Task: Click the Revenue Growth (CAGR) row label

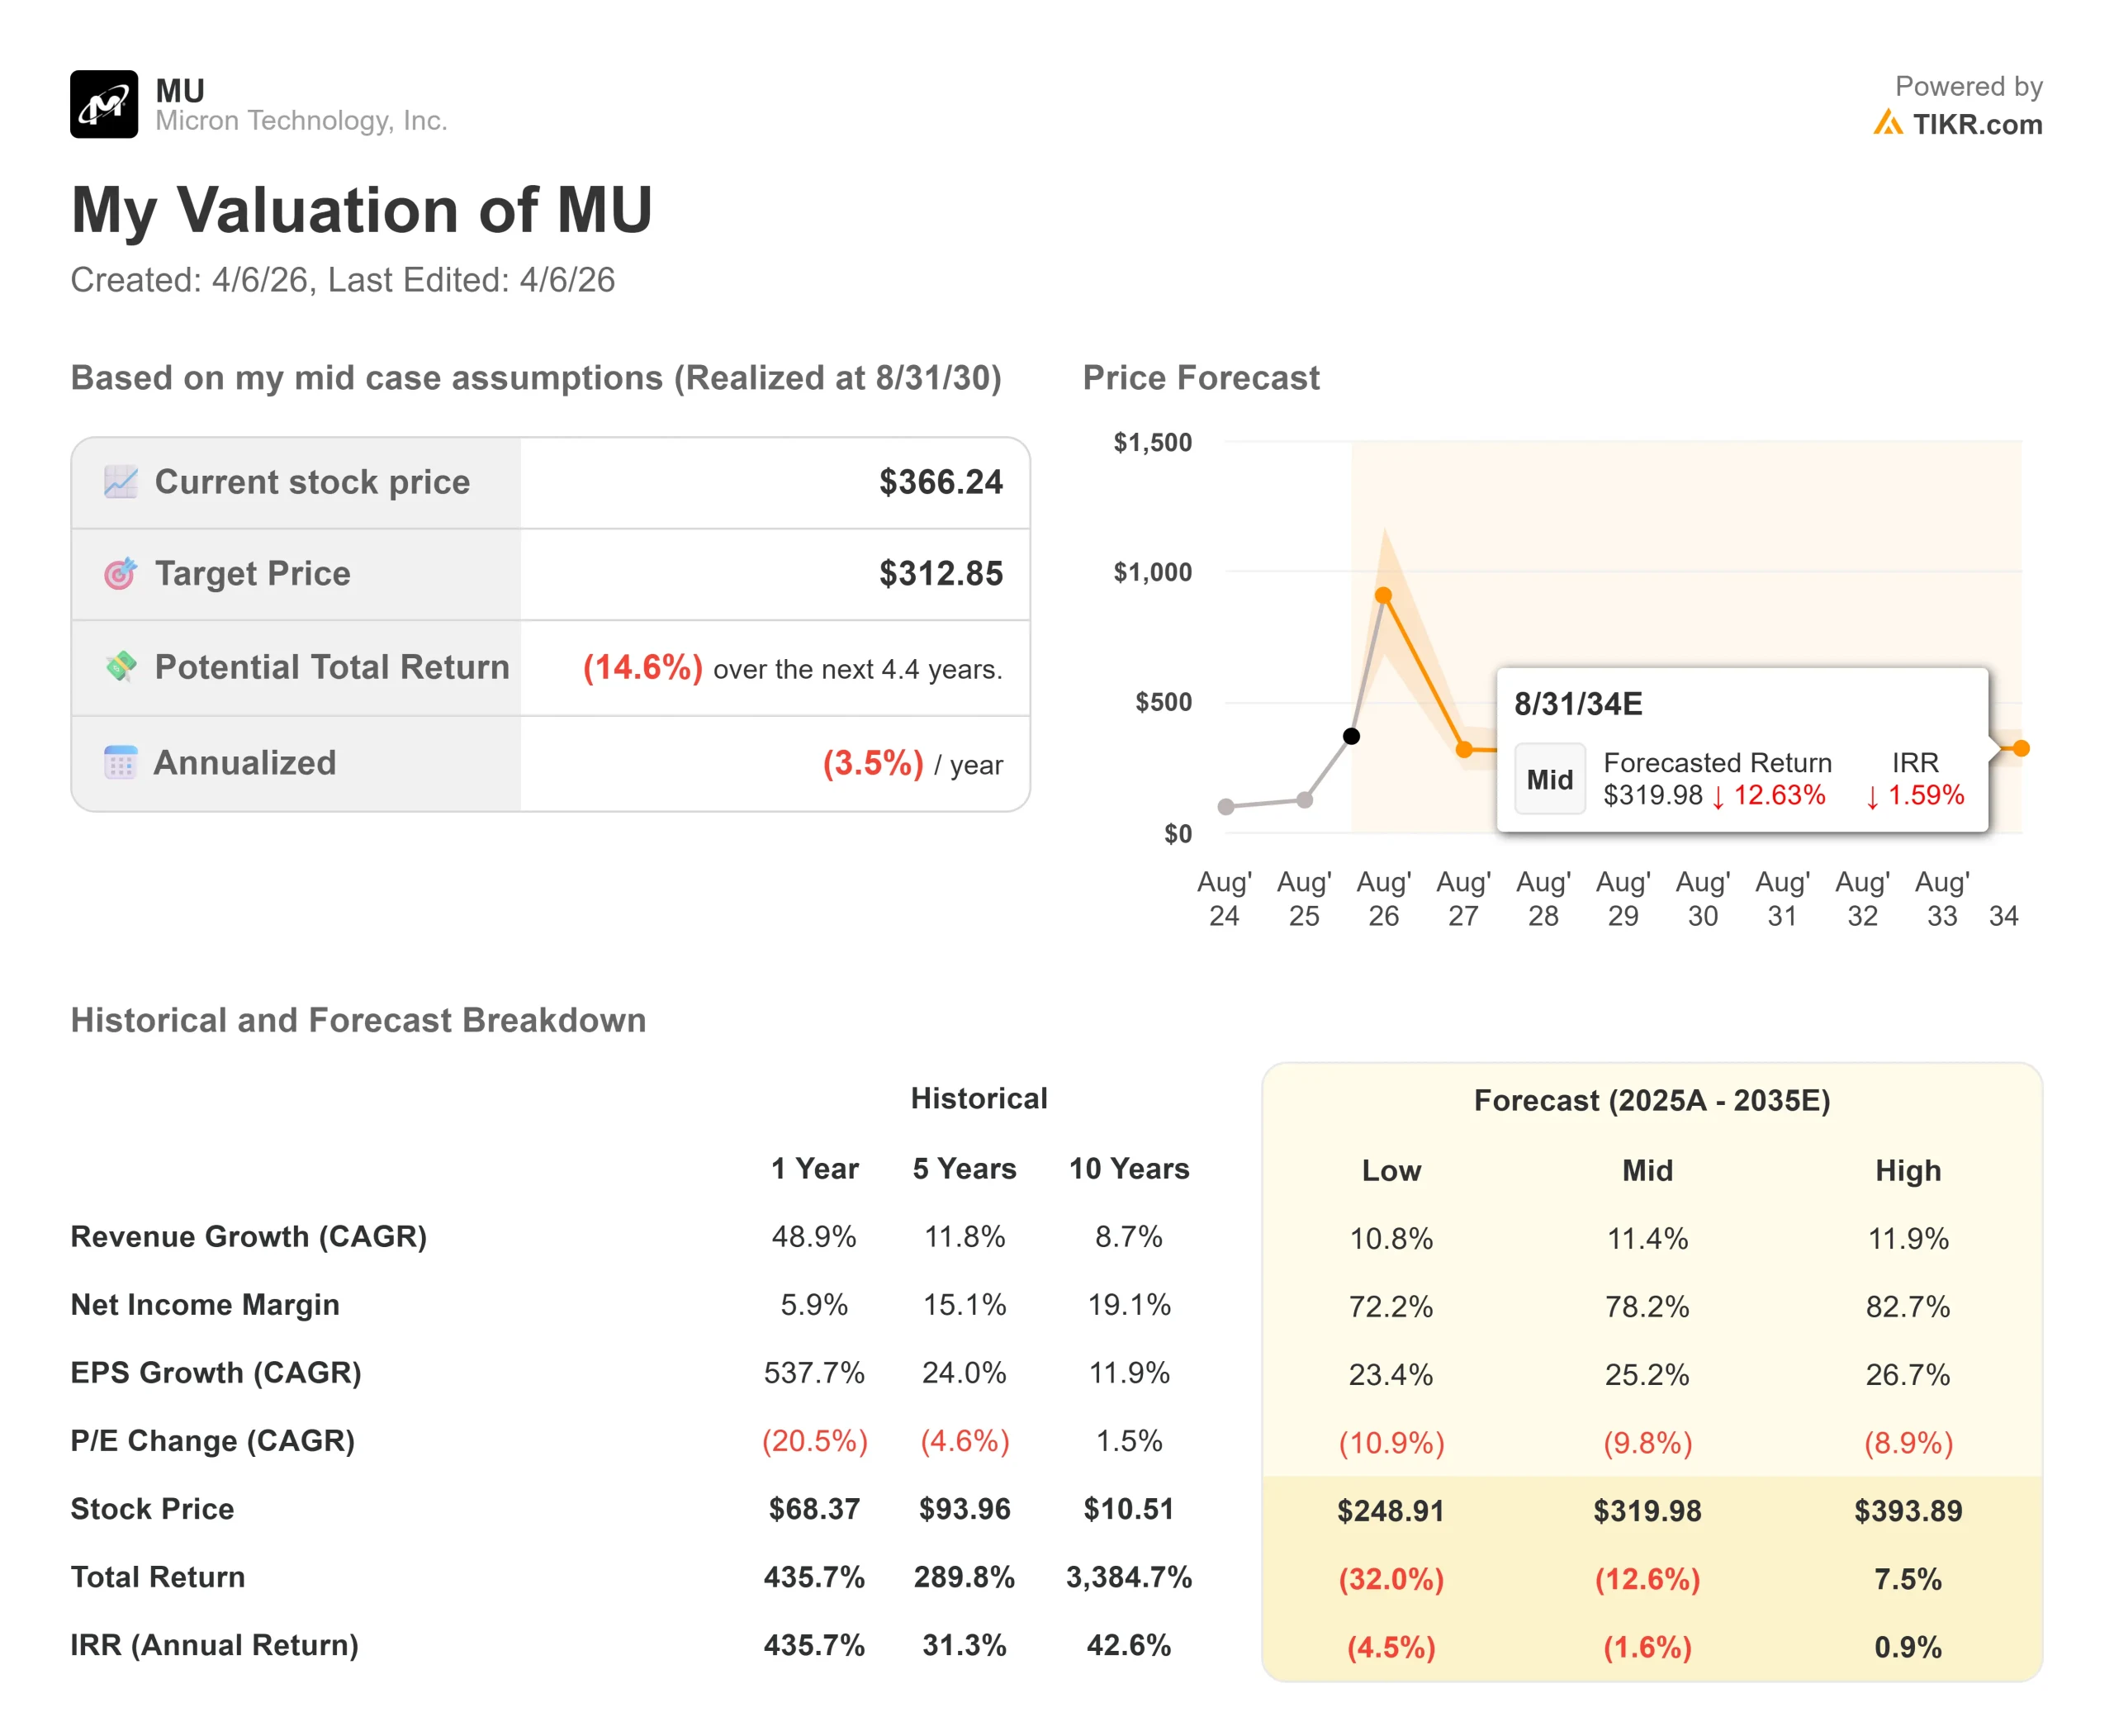Action: tap(249, 1236)
